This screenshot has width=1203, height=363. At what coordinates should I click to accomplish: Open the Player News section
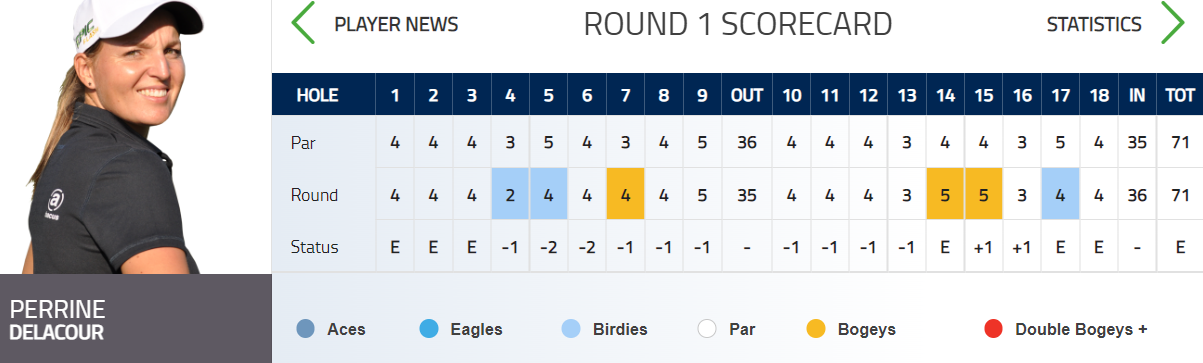click(x=396, y=25)
